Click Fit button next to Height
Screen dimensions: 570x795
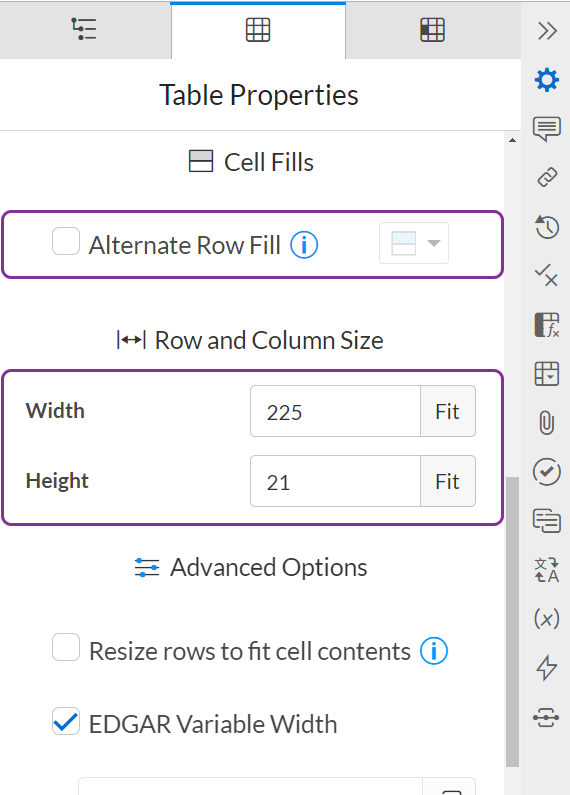point(448,481)
